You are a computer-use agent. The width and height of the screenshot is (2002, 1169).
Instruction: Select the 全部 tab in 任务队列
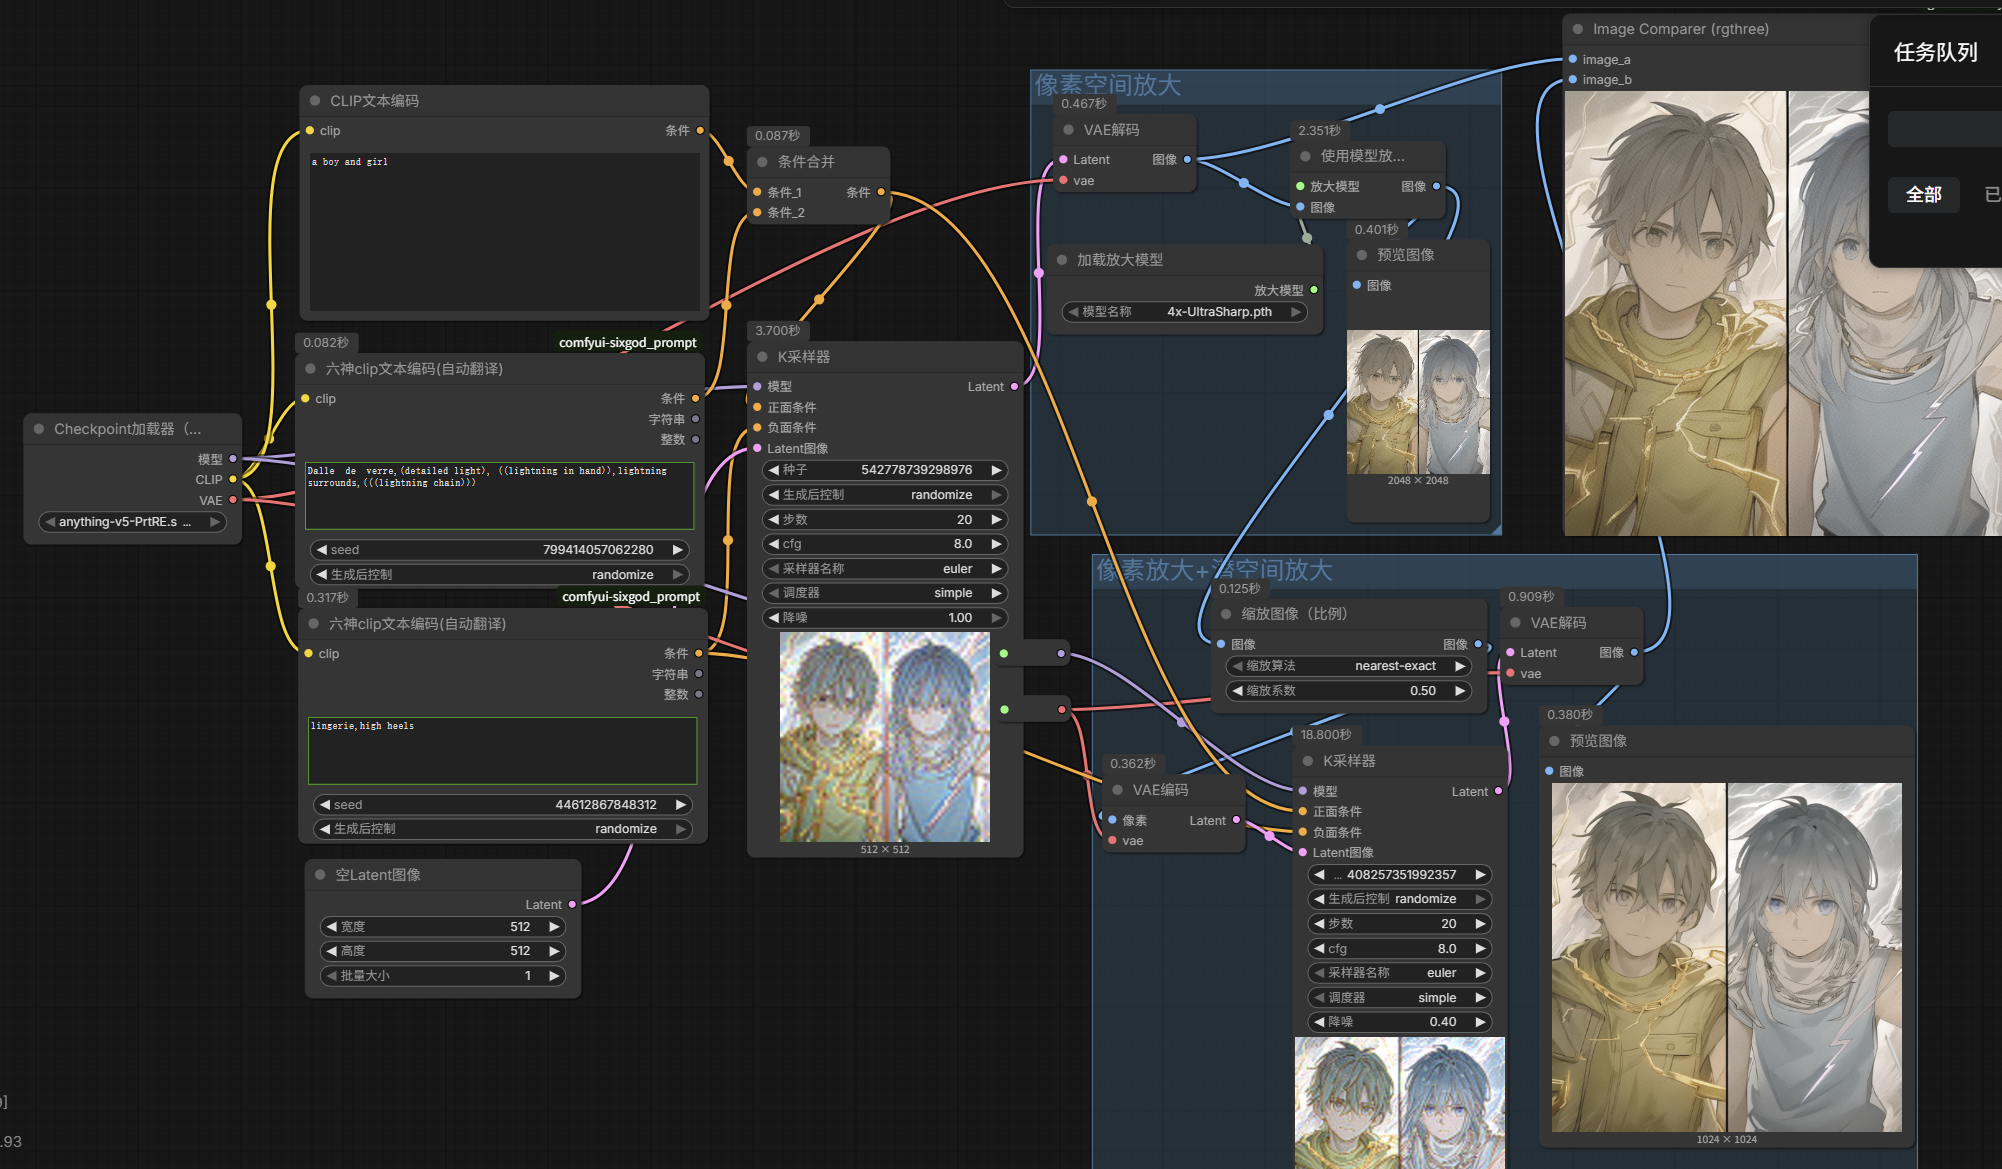pyautogui.click(x=1923, y=194)
